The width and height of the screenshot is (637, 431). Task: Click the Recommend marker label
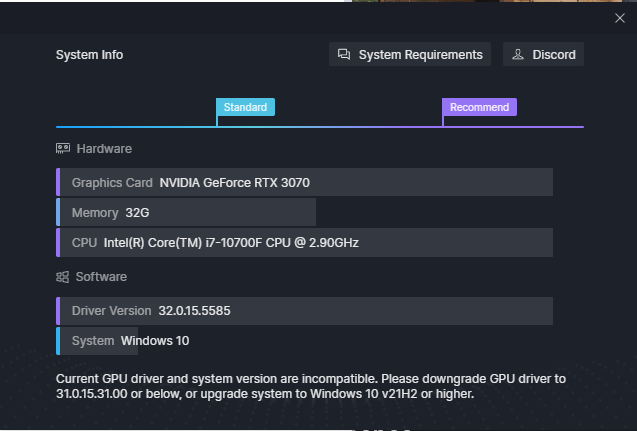tap(479, 107)
